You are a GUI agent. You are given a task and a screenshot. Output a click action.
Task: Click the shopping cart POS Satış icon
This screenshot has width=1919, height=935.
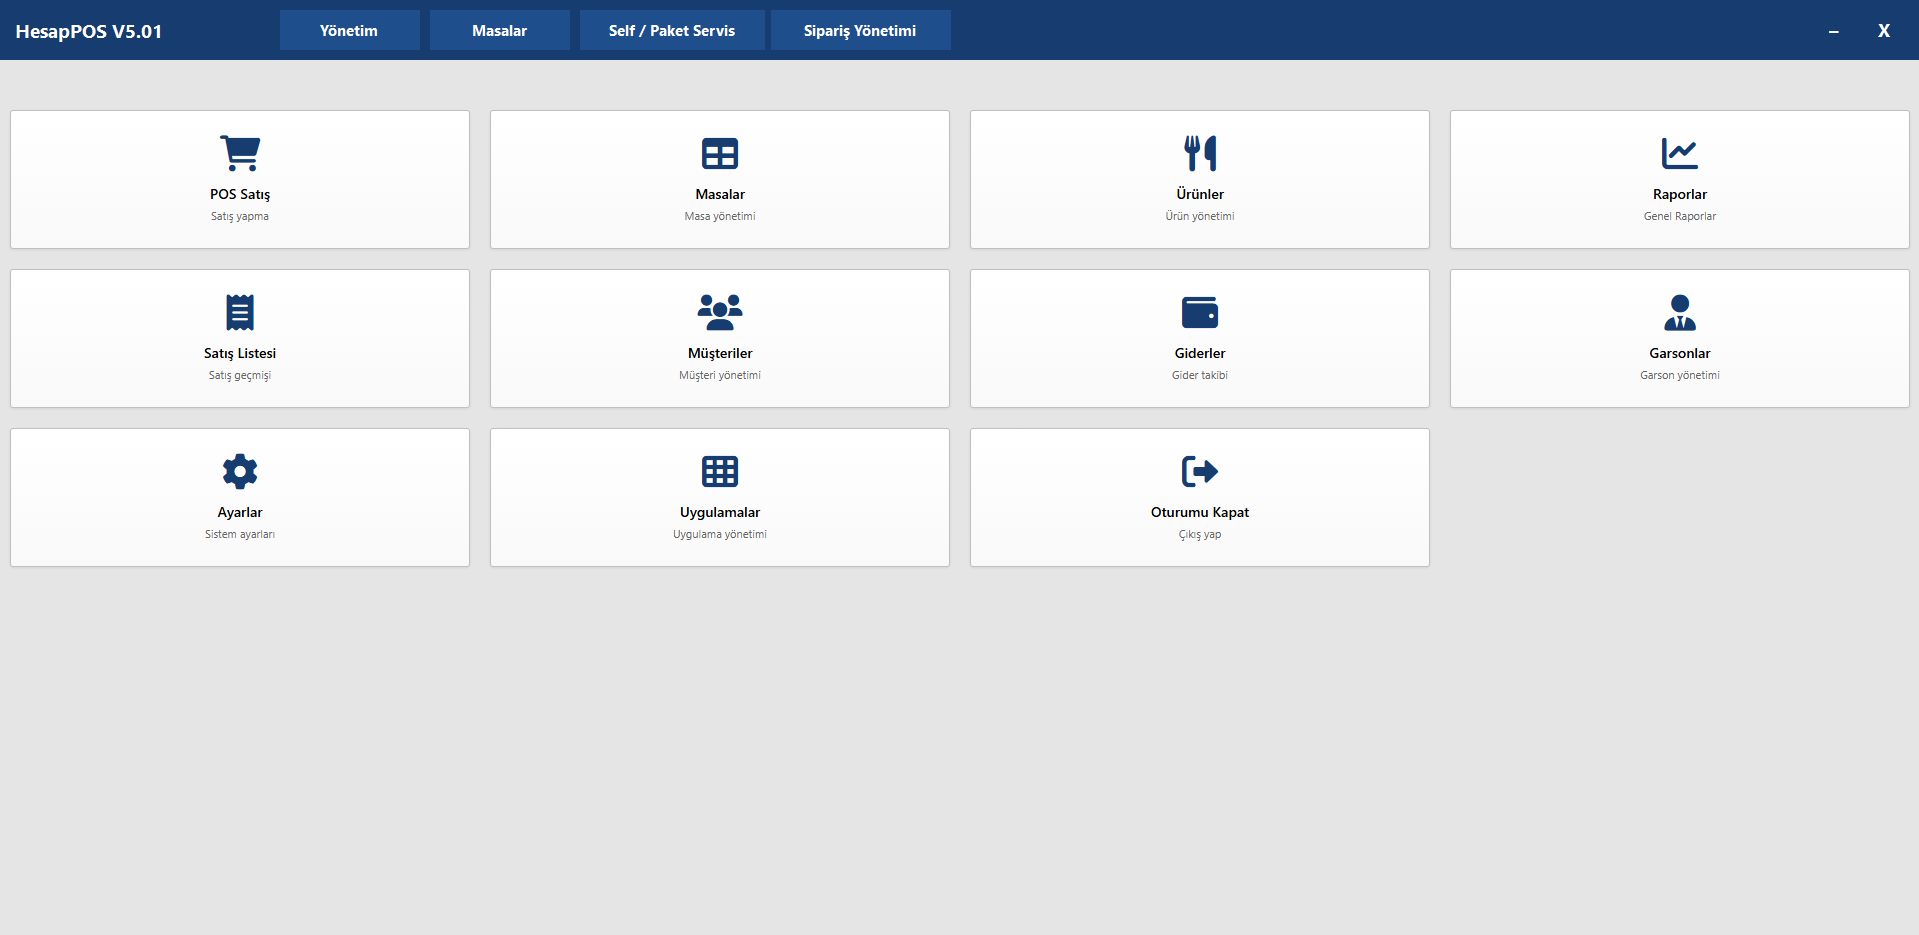pos(240,153)
